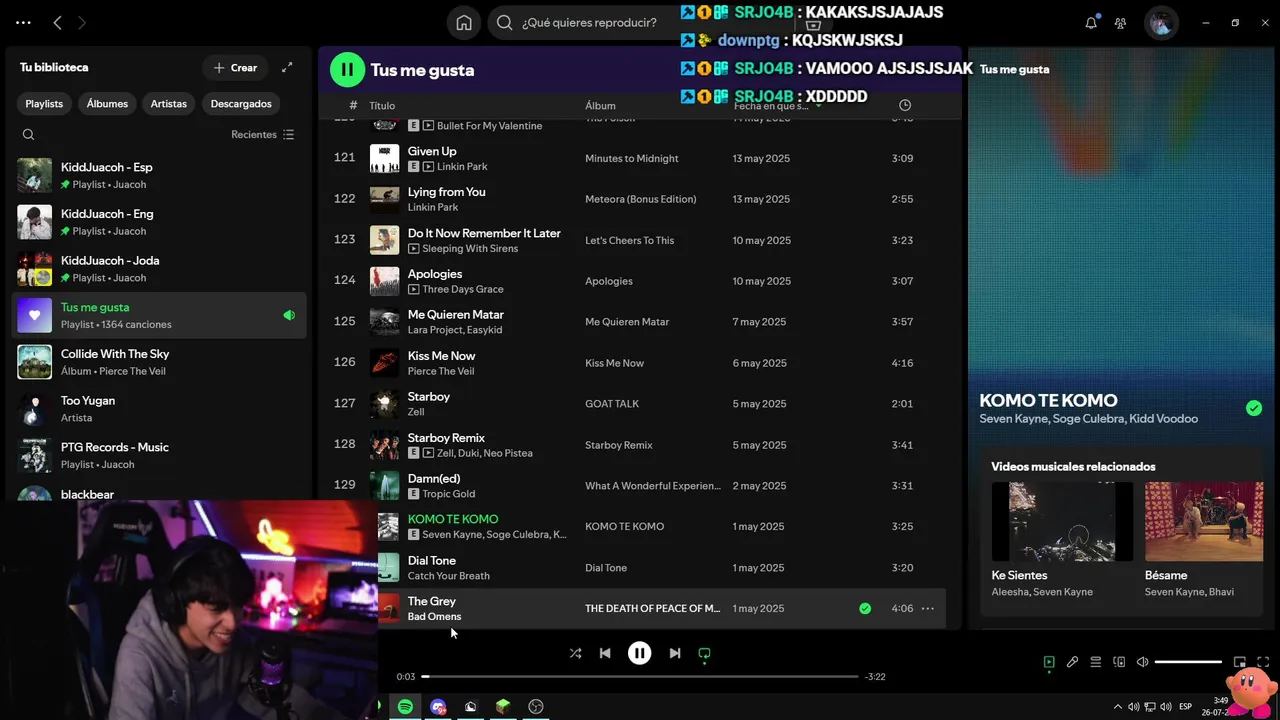Pause playback in the player bar

click(639, 653)
